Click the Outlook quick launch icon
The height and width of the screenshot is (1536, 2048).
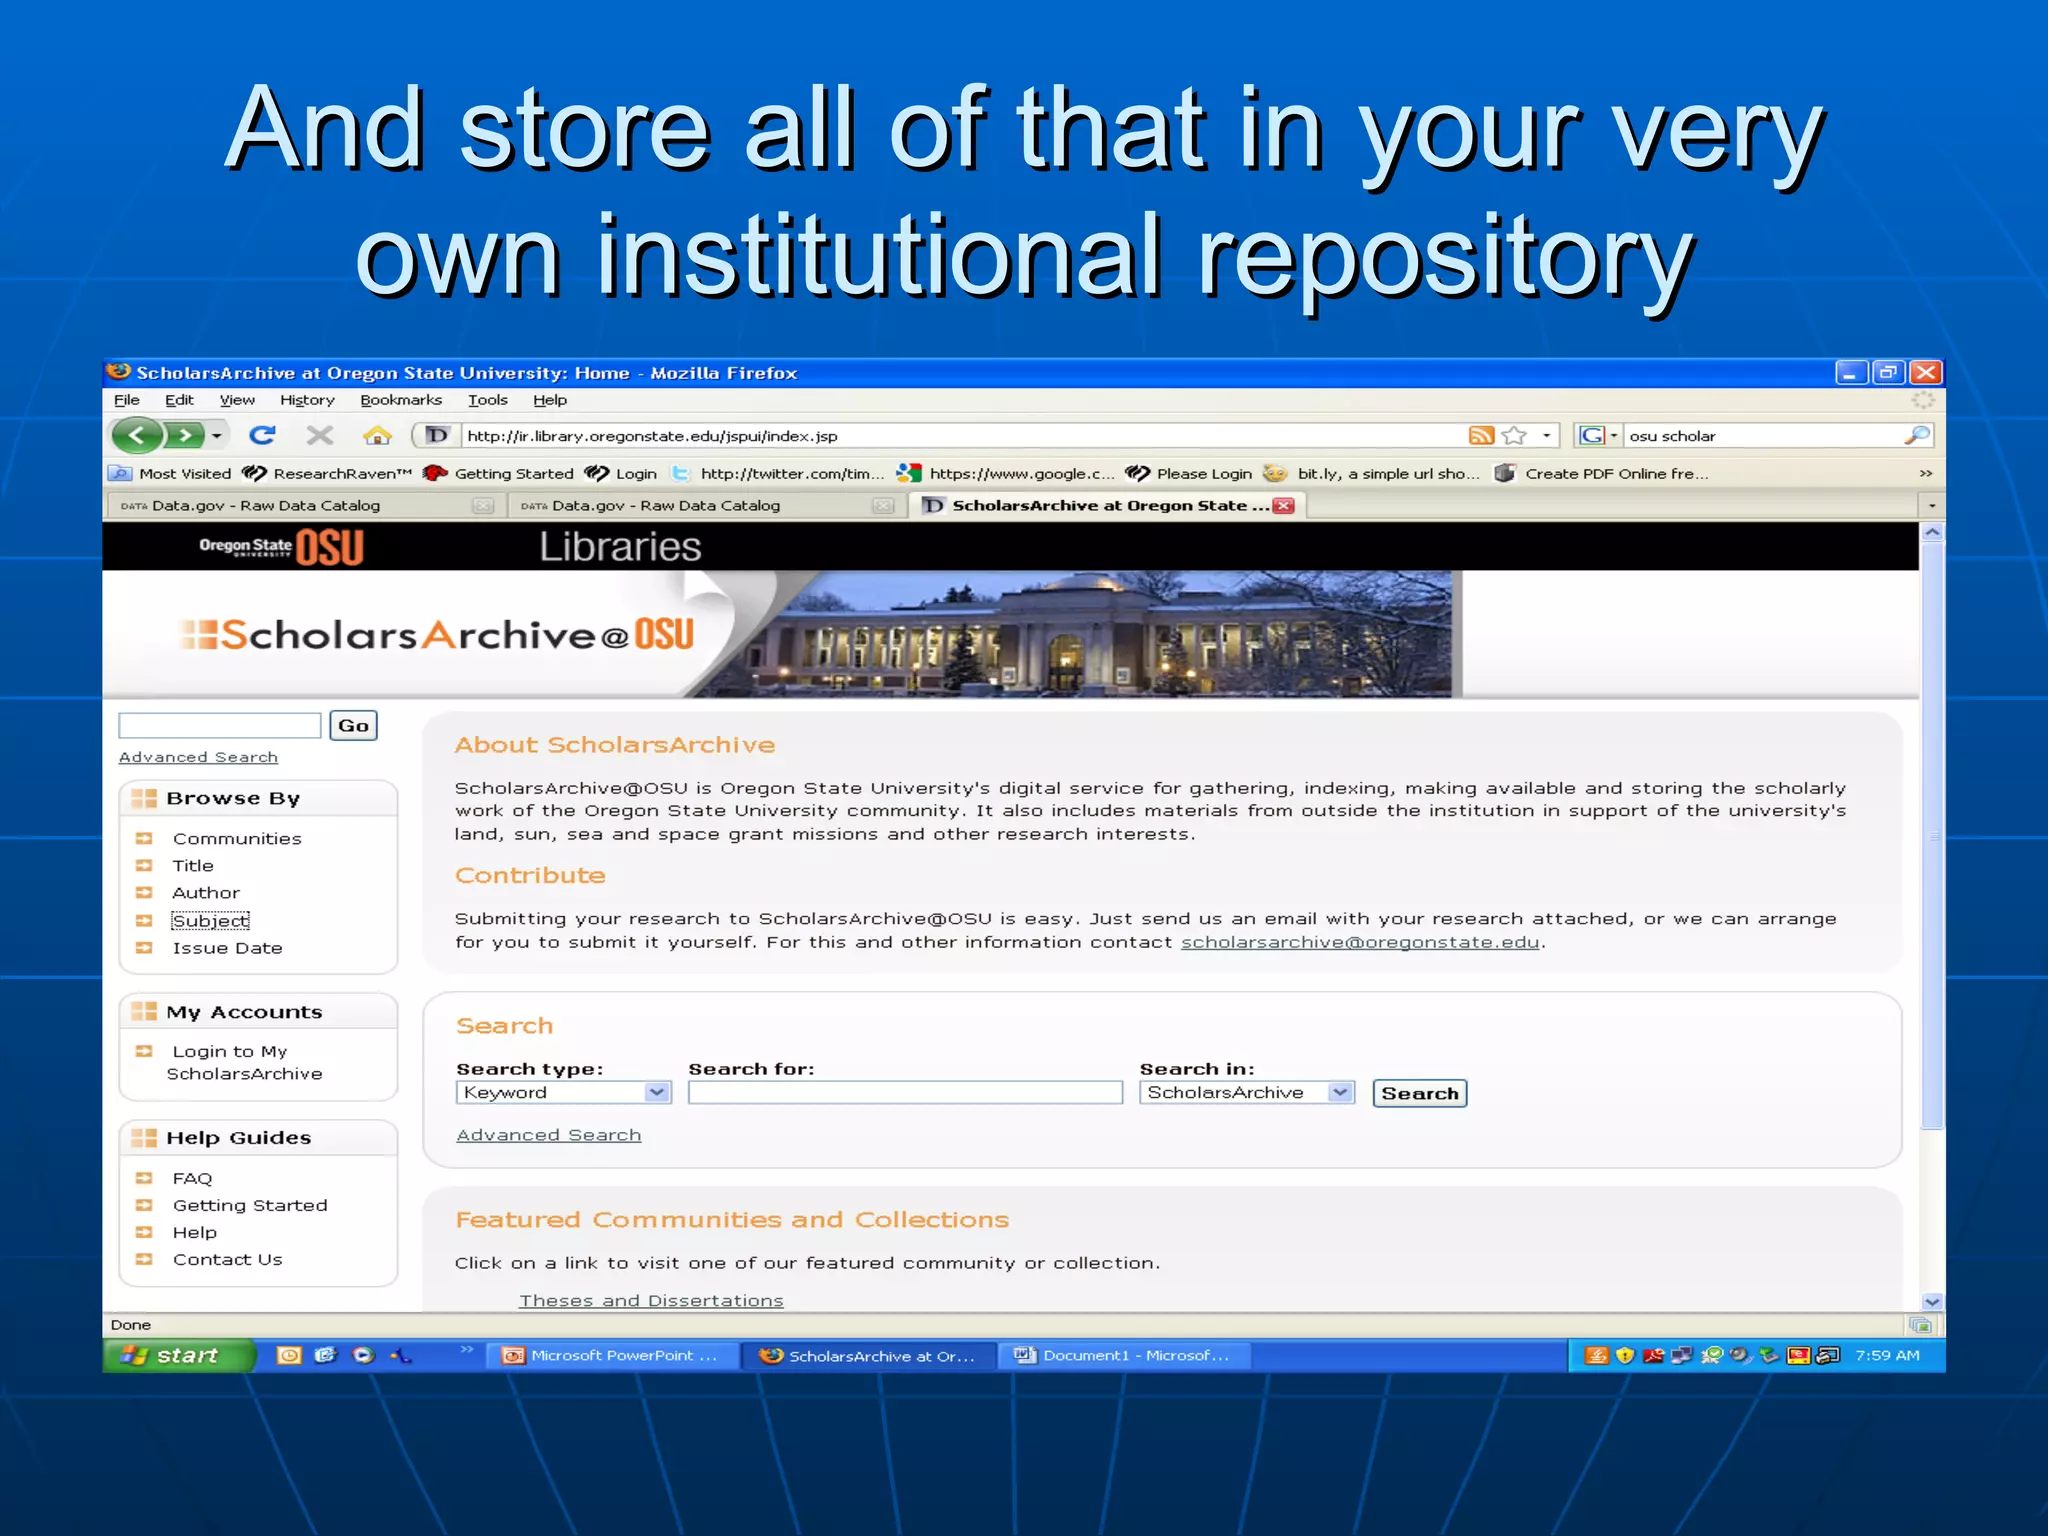pyautogui.click(x=289, y=1355)
